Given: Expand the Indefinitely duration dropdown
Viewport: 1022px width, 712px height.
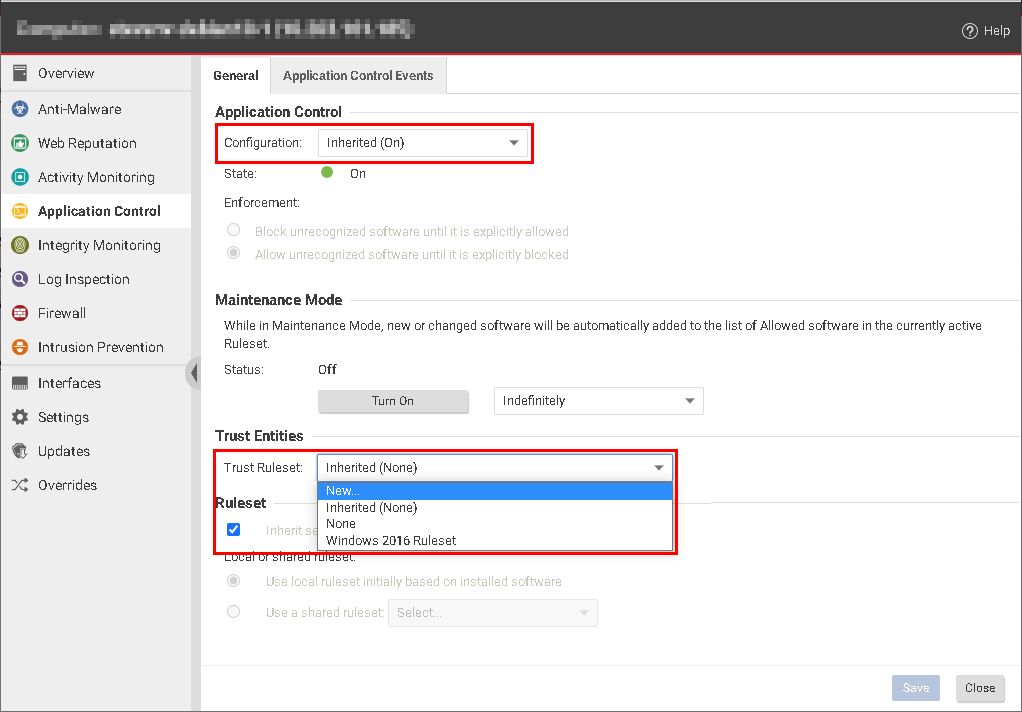Looking at the screenshot, I should tap(598, 400).
